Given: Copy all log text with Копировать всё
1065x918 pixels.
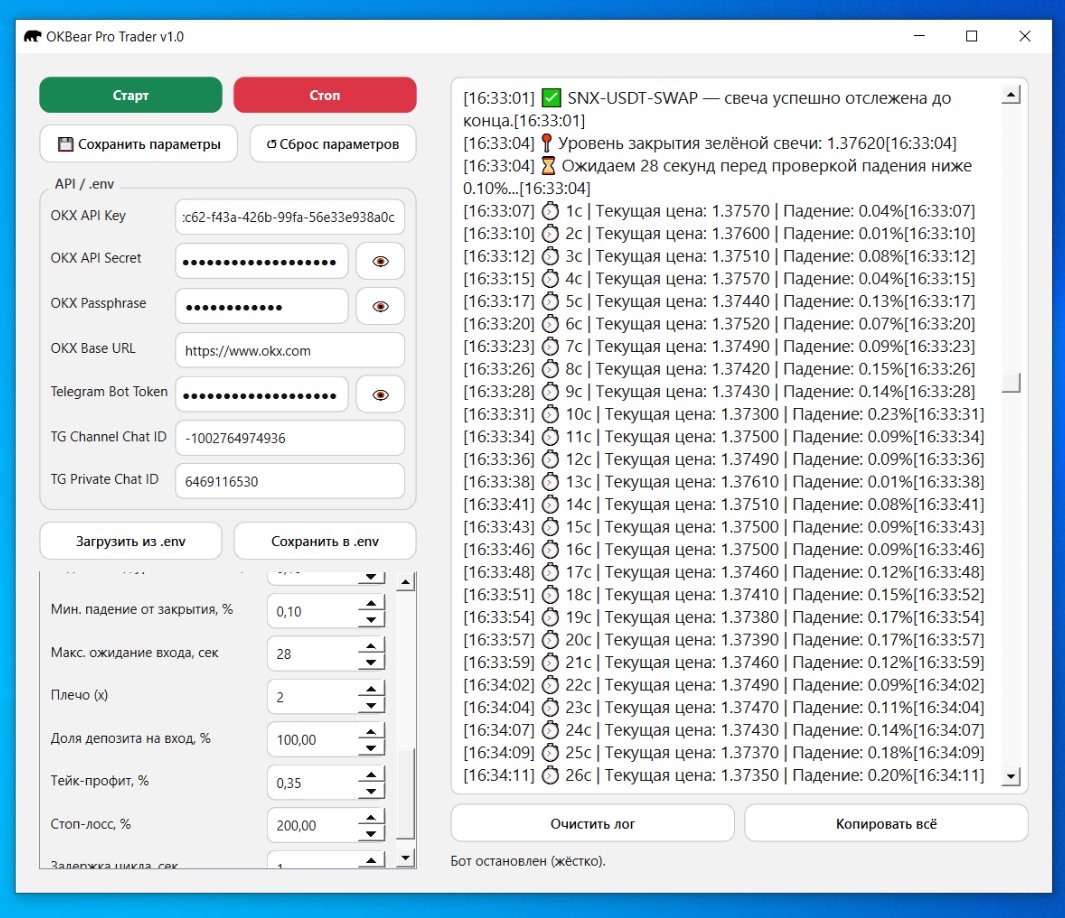Looking at the screenshot, I should tap(885, 824).
